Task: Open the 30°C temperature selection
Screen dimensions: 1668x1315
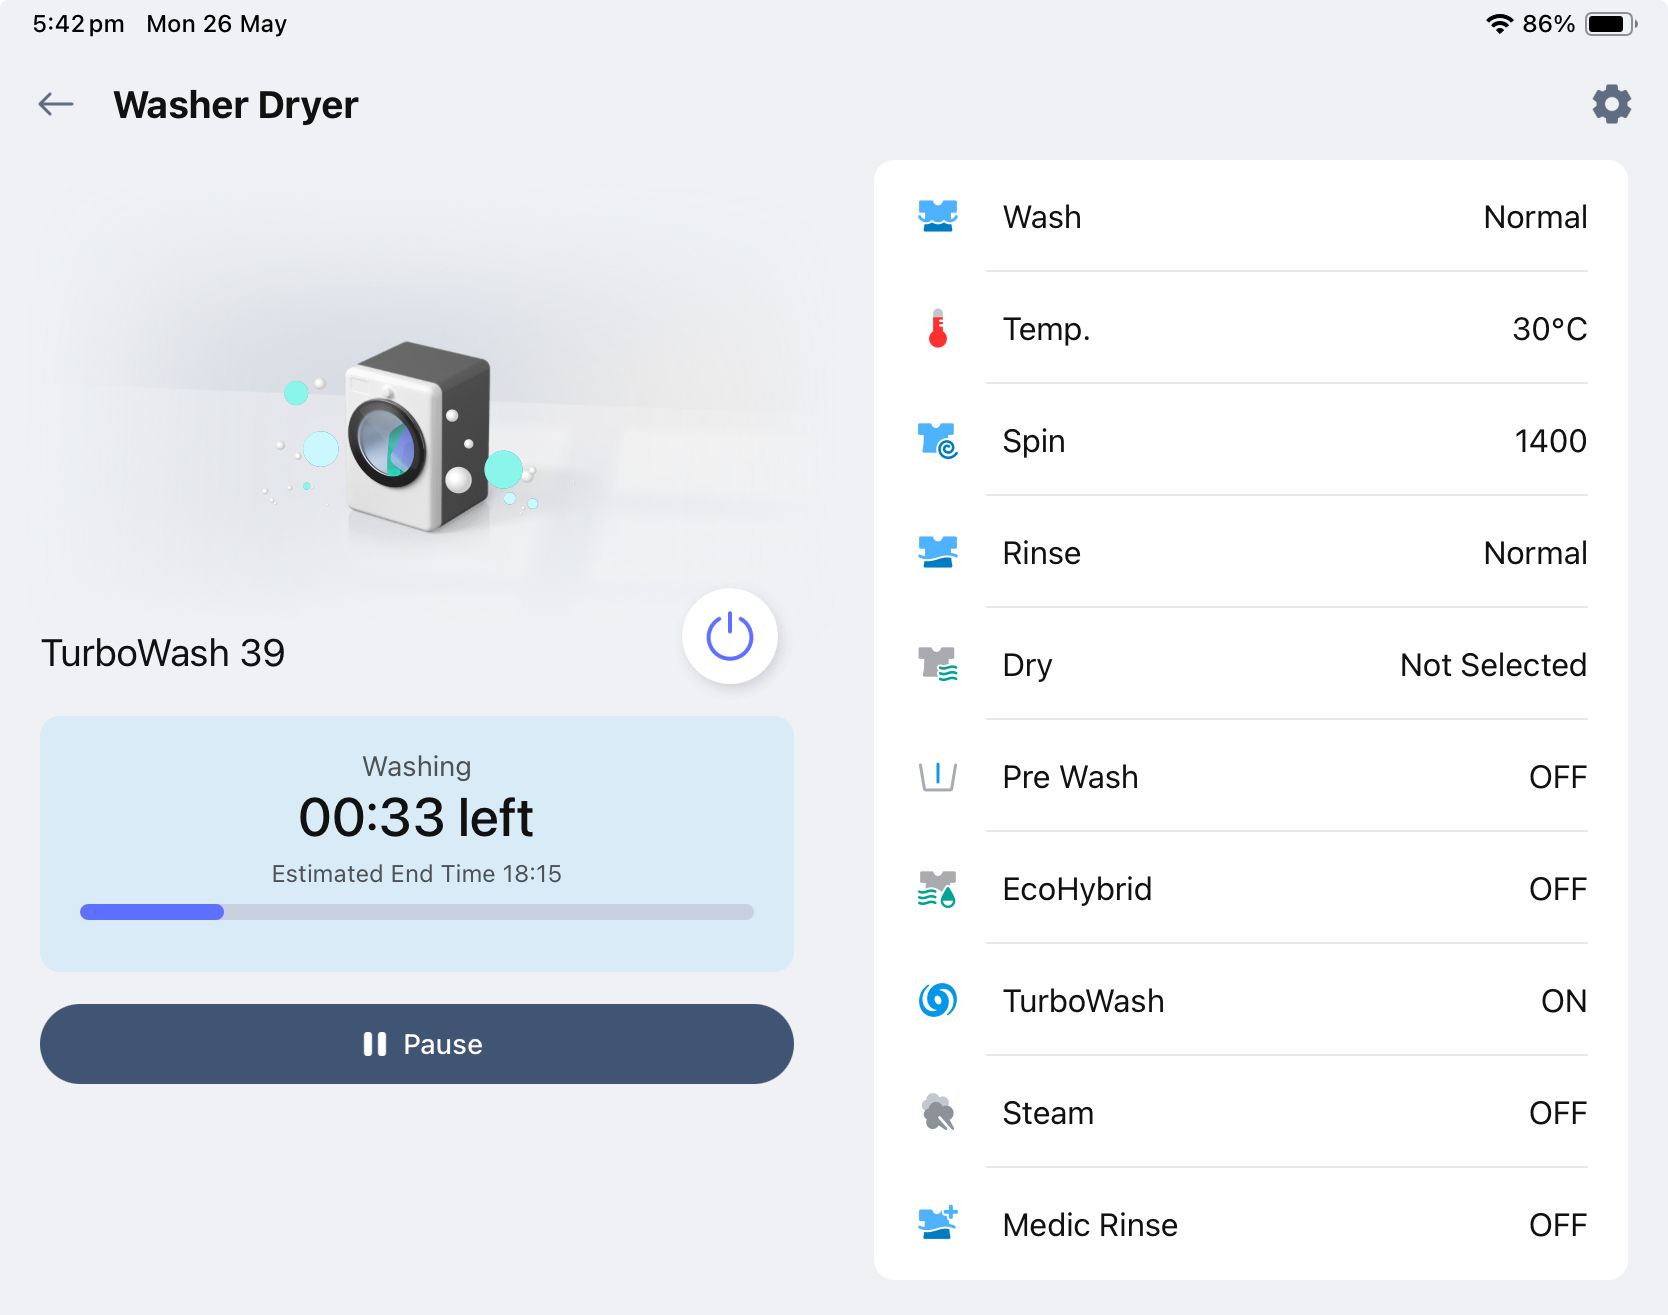Action: (x=1549, y=329)
